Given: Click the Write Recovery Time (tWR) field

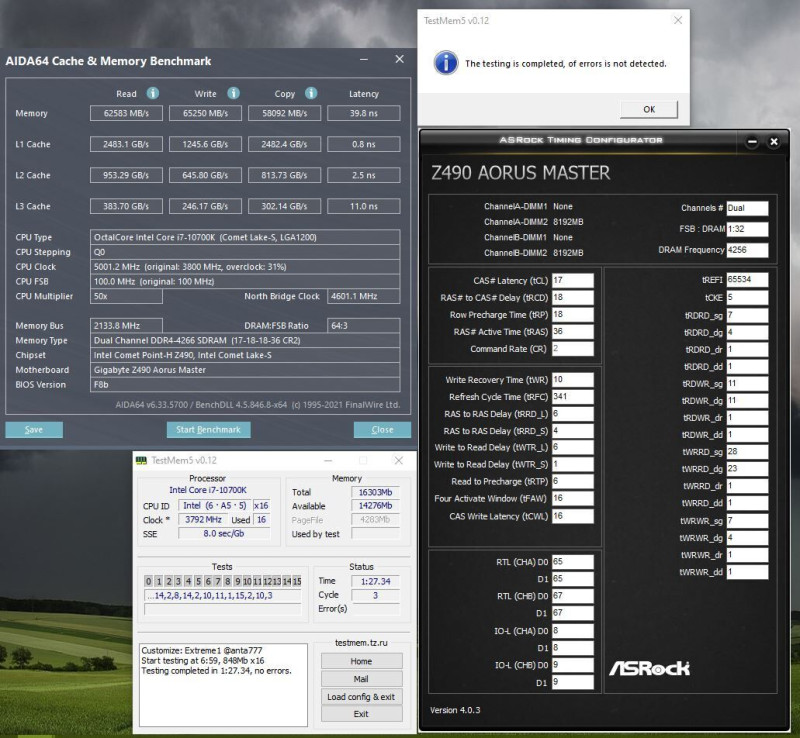Looking at the screenshot, I should coord(572,380).
